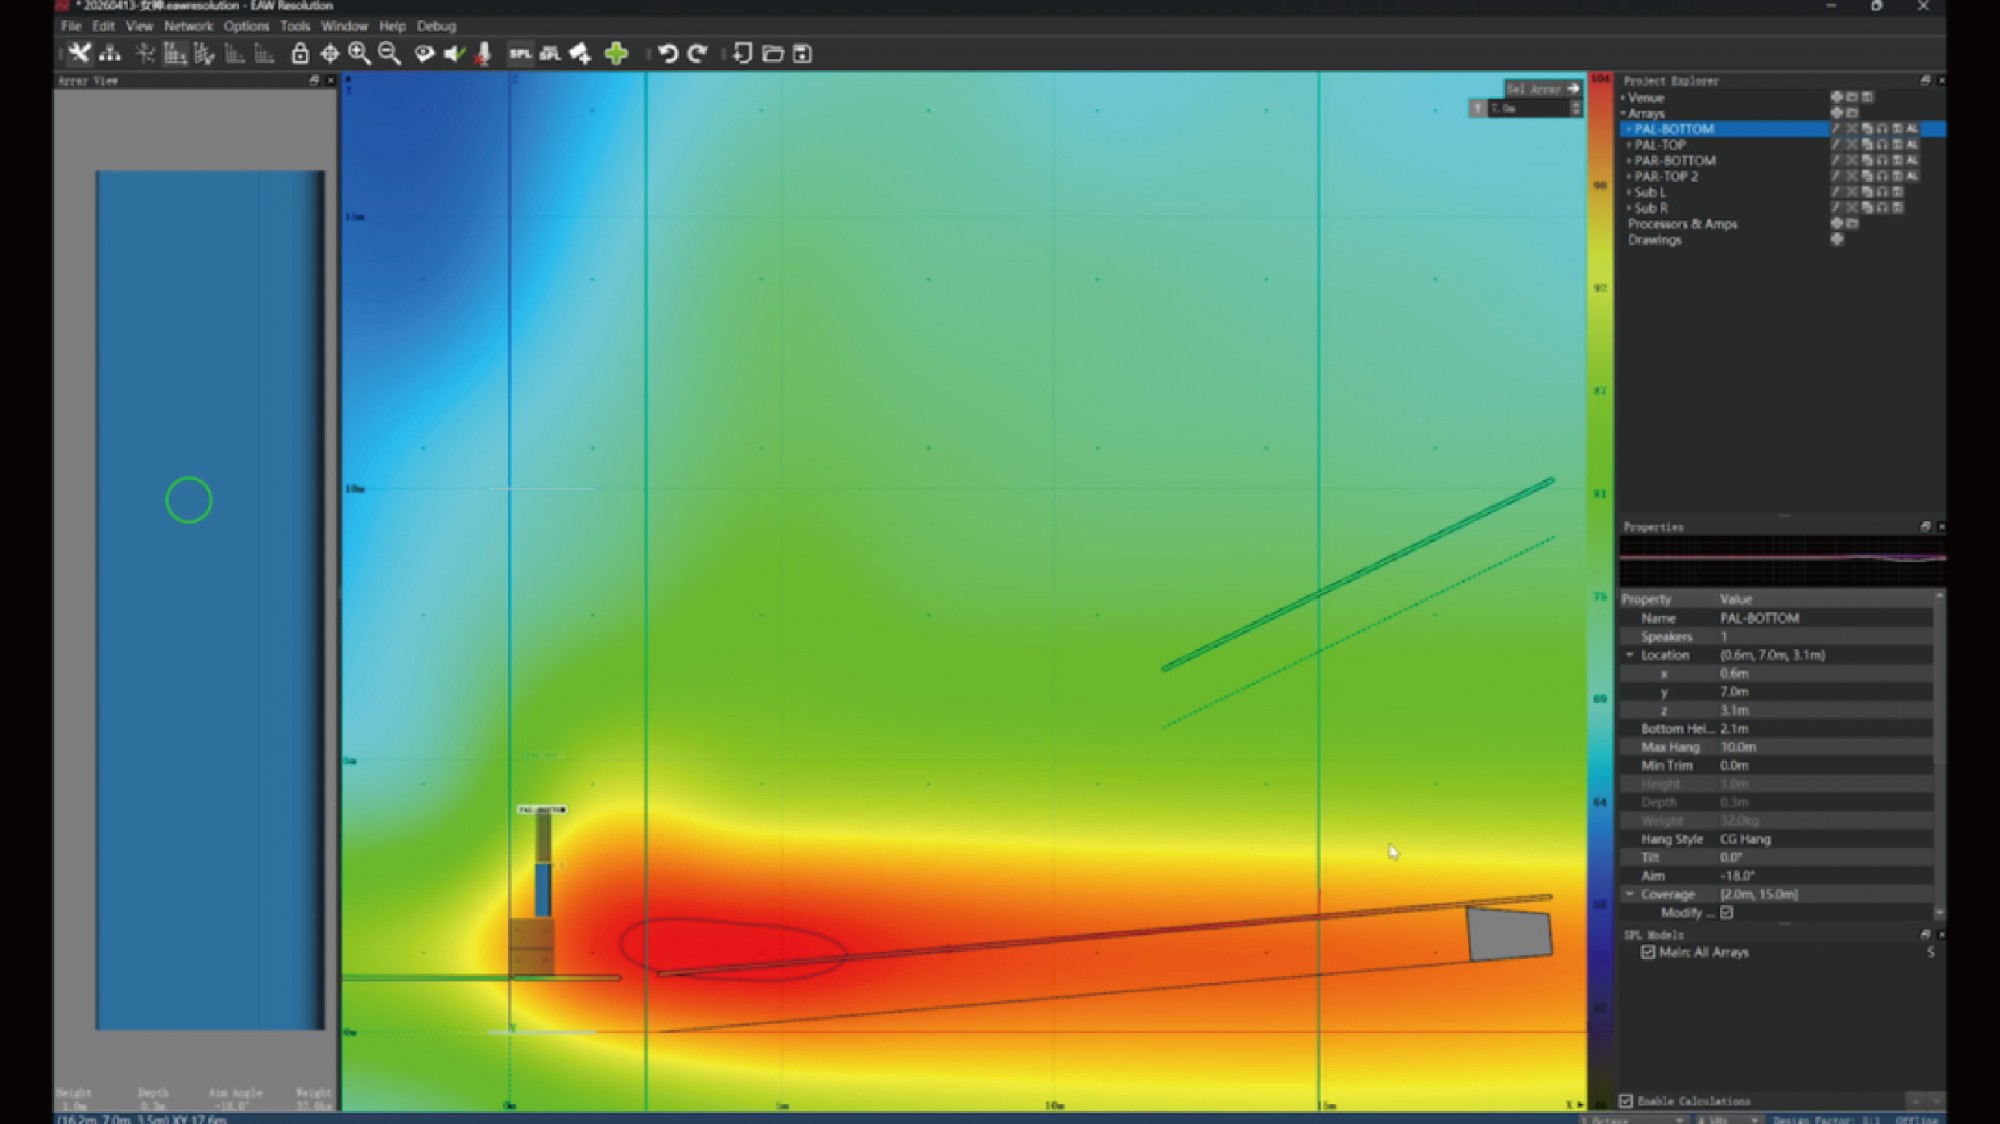Open the Tools menu
The width and height of the screenshot is (2000, 1124).
pyautogui.click(x=295, y=26)
